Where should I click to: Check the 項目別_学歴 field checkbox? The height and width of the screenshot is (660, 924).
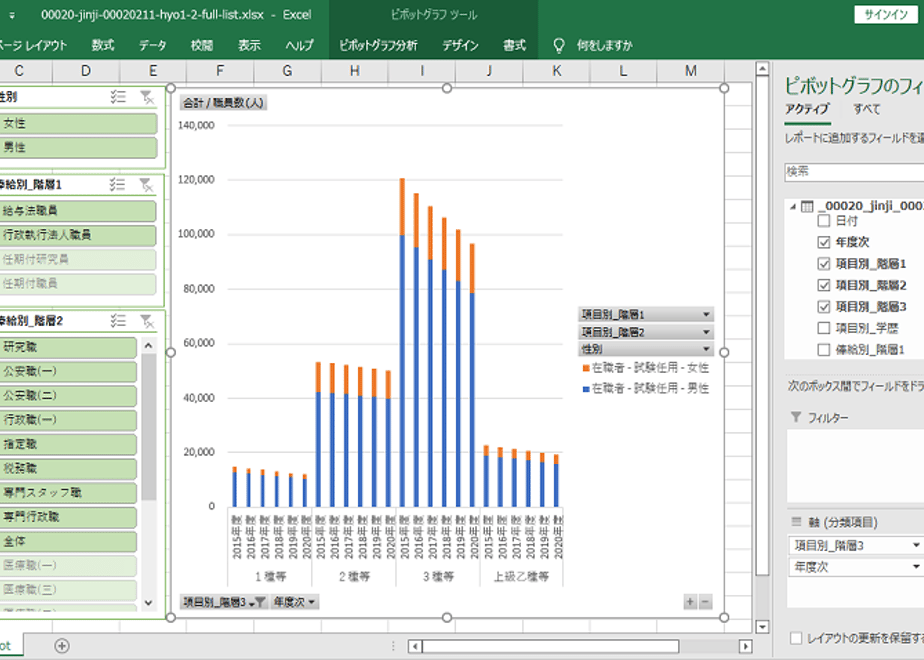point(824,328)
